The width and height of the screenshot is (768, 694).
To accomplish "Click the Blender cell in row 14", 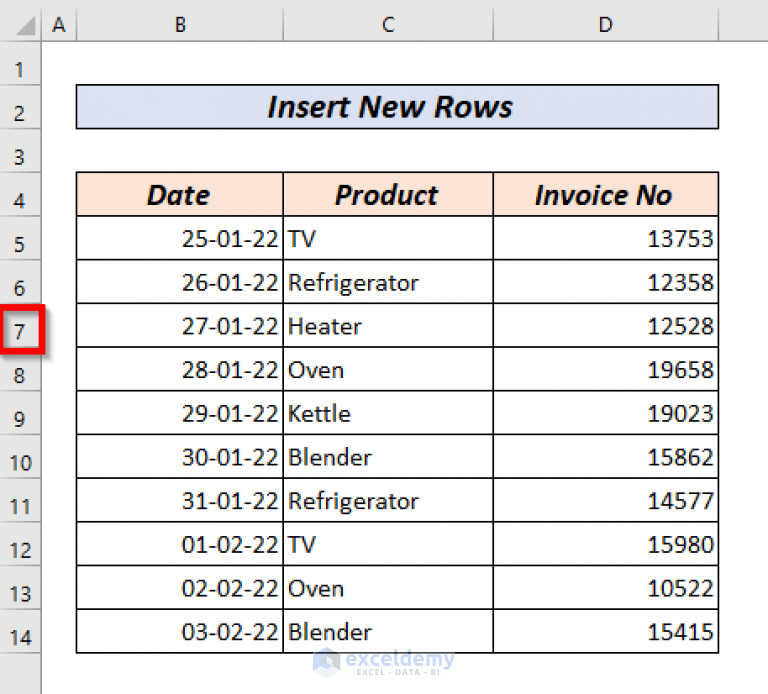I will pos(388,631).
